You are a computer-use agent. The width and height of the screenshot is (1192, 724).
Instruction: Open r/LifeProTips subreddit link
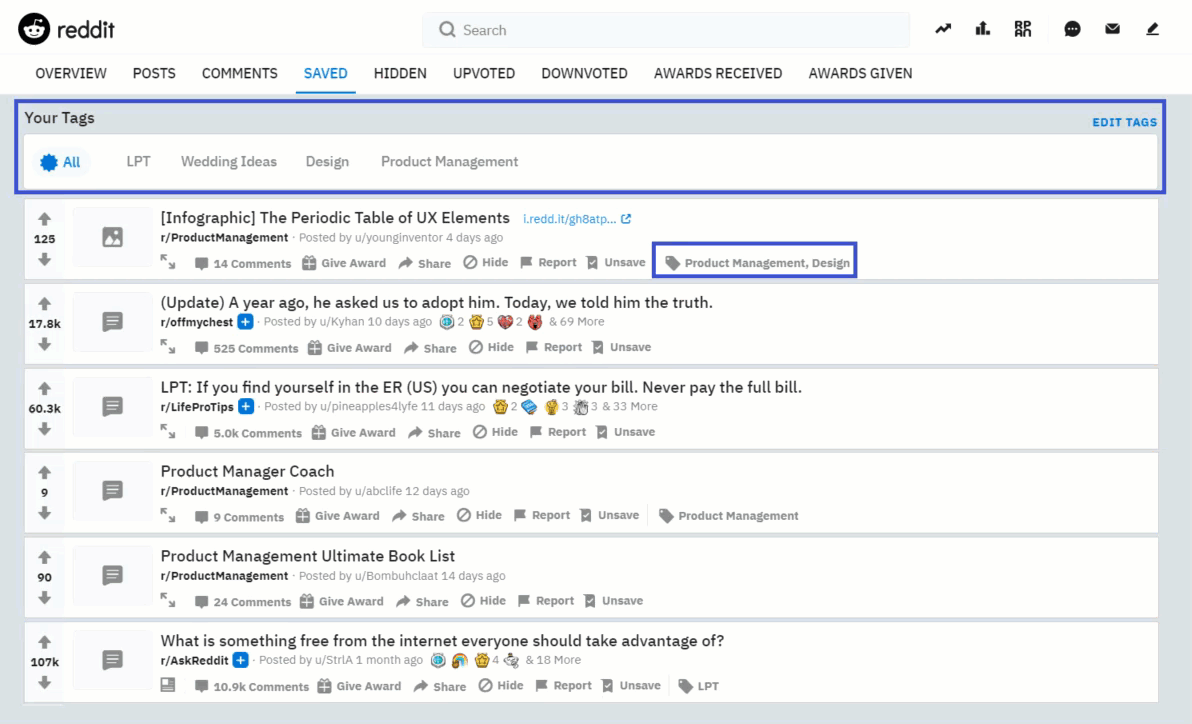point(197,407)
